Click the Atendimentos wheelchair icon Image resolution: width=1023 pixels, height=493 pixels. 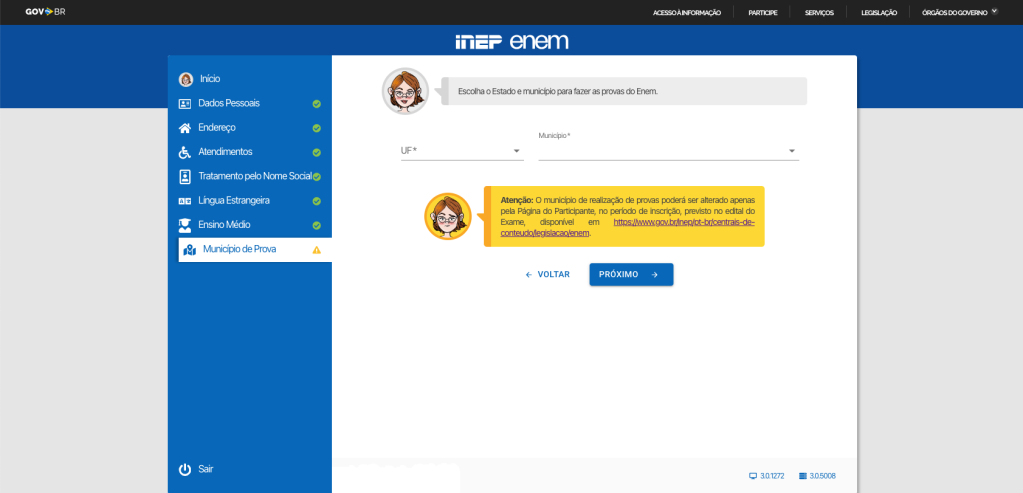[185, 152]
